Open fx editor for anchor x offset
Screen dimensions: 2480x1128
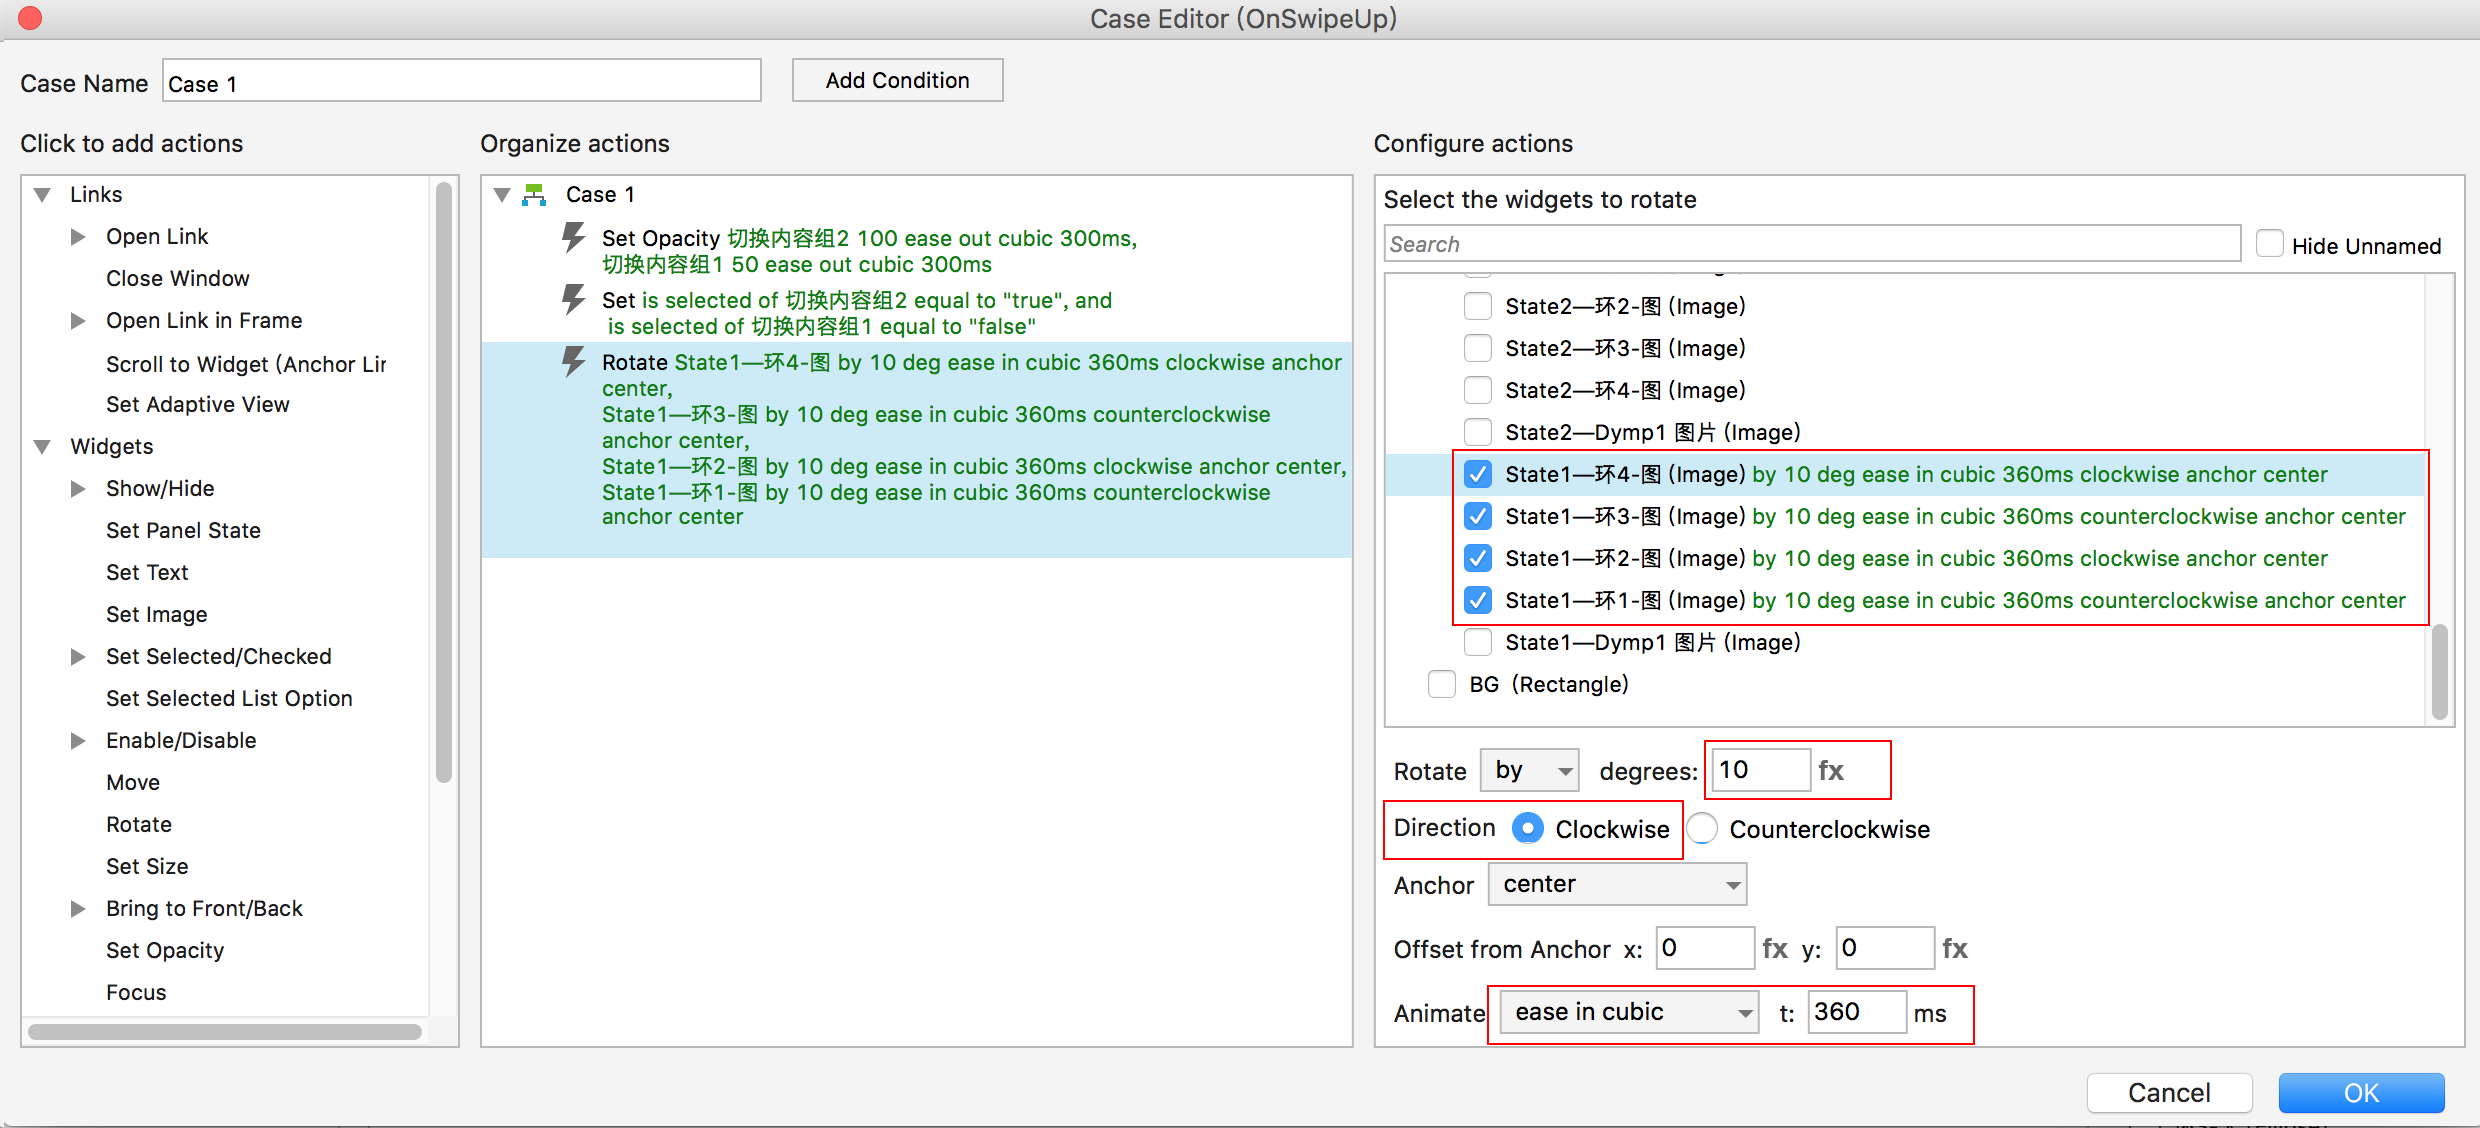point(1775,948)
